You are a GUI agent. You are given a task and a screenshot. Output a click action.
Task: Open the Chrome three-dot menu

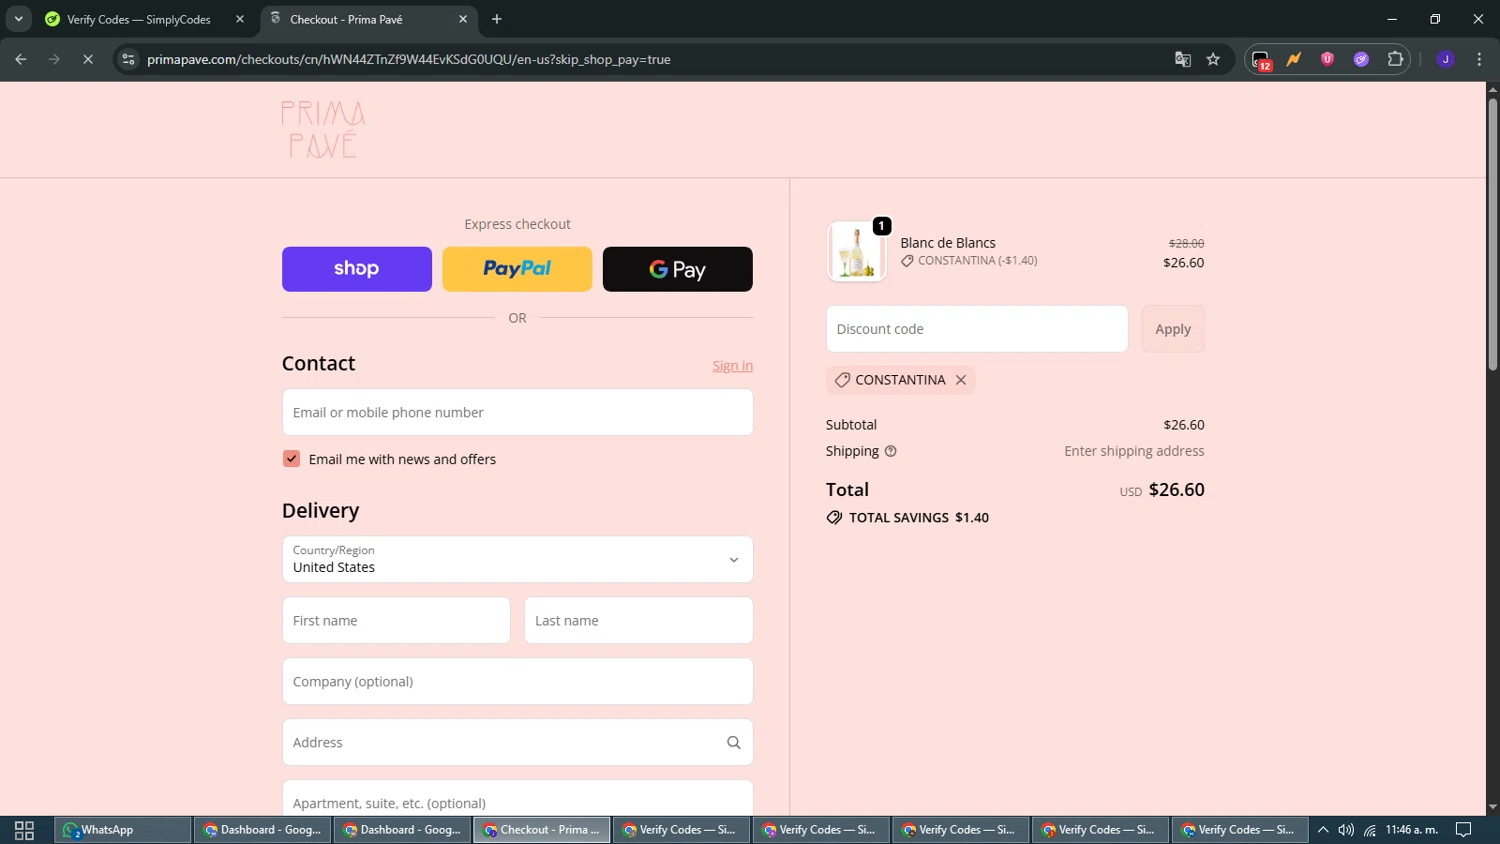tap(1479, 59)
